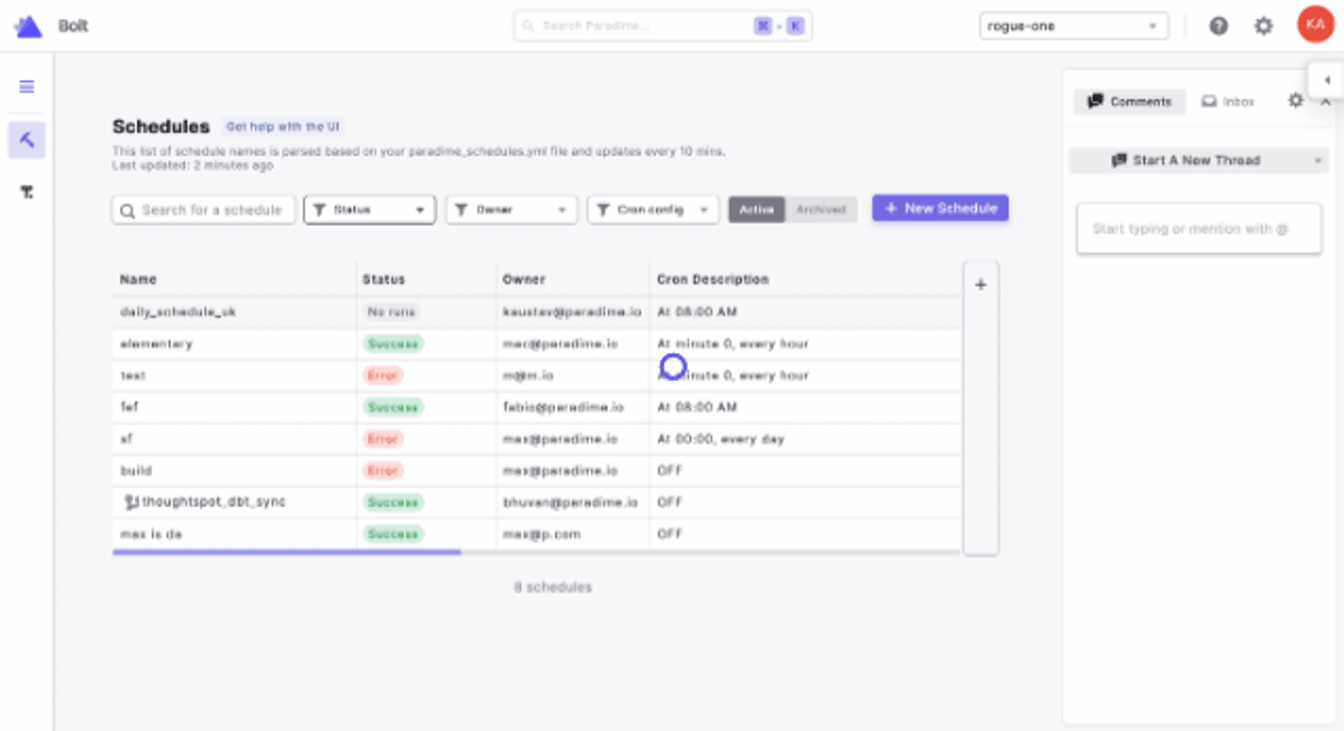Click the comments panel settings gear
1344x731 pixels.
click(x=1295, y=101)
